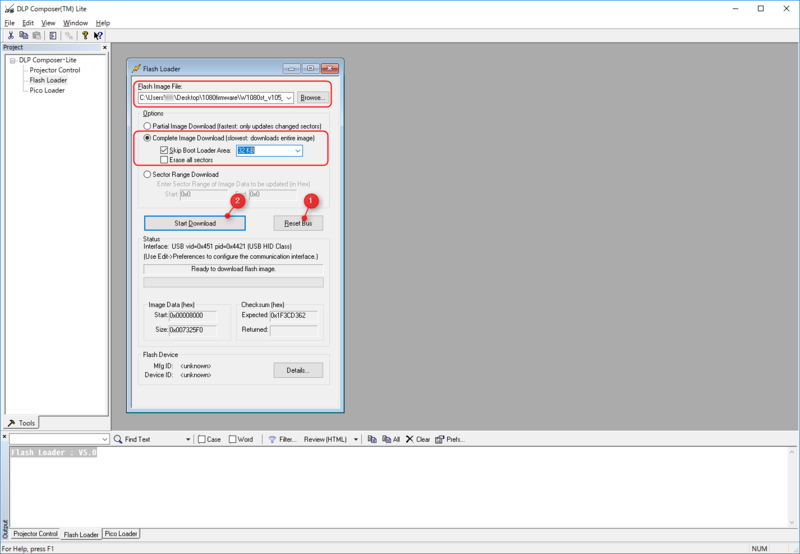Click the output pane vertical scrollbar
Image resolution: width=800 pixels, height=554 pixels.
point(792,487)
